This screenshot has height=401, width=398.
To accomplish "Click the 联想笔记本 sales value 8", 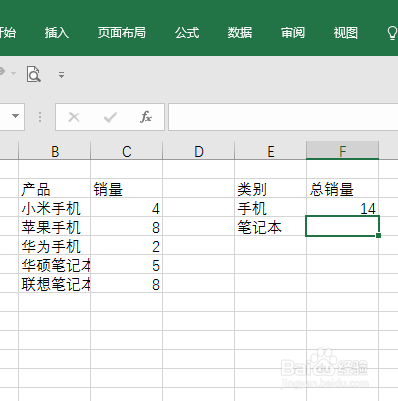I will 127,284.
